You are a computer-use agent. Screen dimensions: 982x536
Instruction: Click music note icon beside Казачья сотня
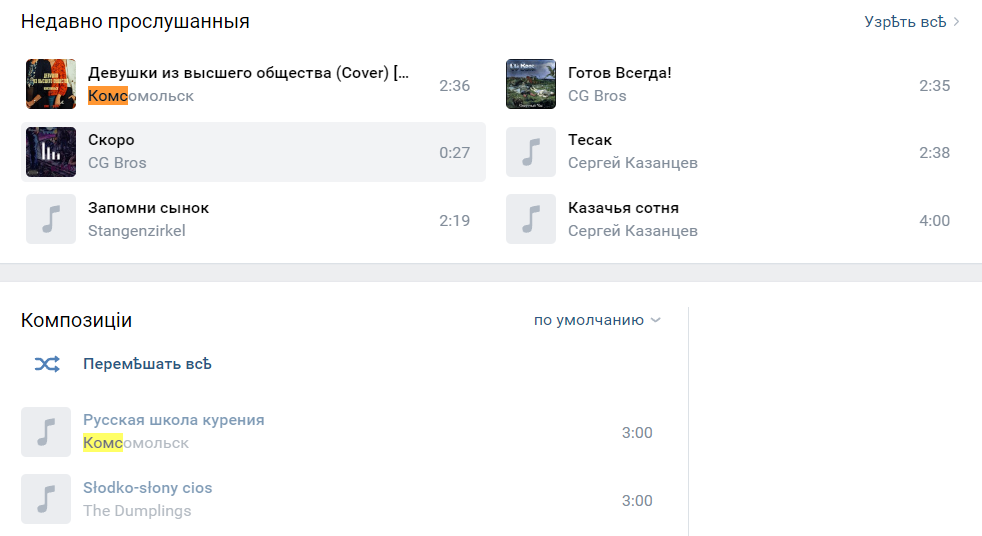click(531, 220)
